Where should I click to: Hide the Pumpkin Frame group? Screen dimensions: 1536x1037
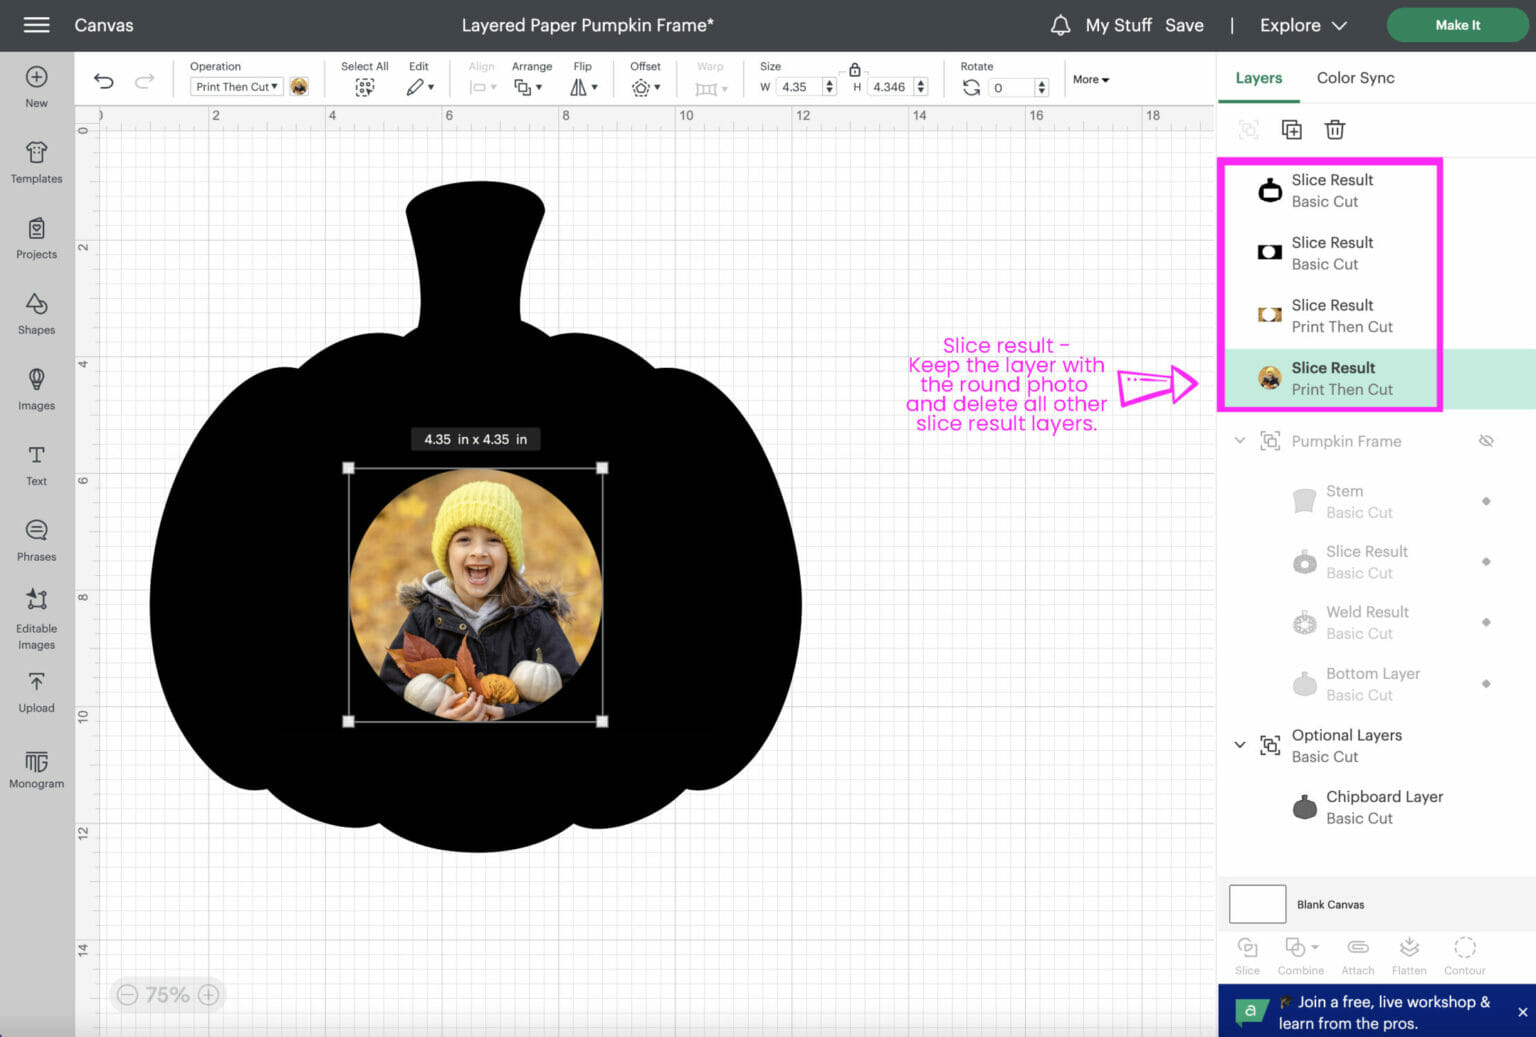1486,441
